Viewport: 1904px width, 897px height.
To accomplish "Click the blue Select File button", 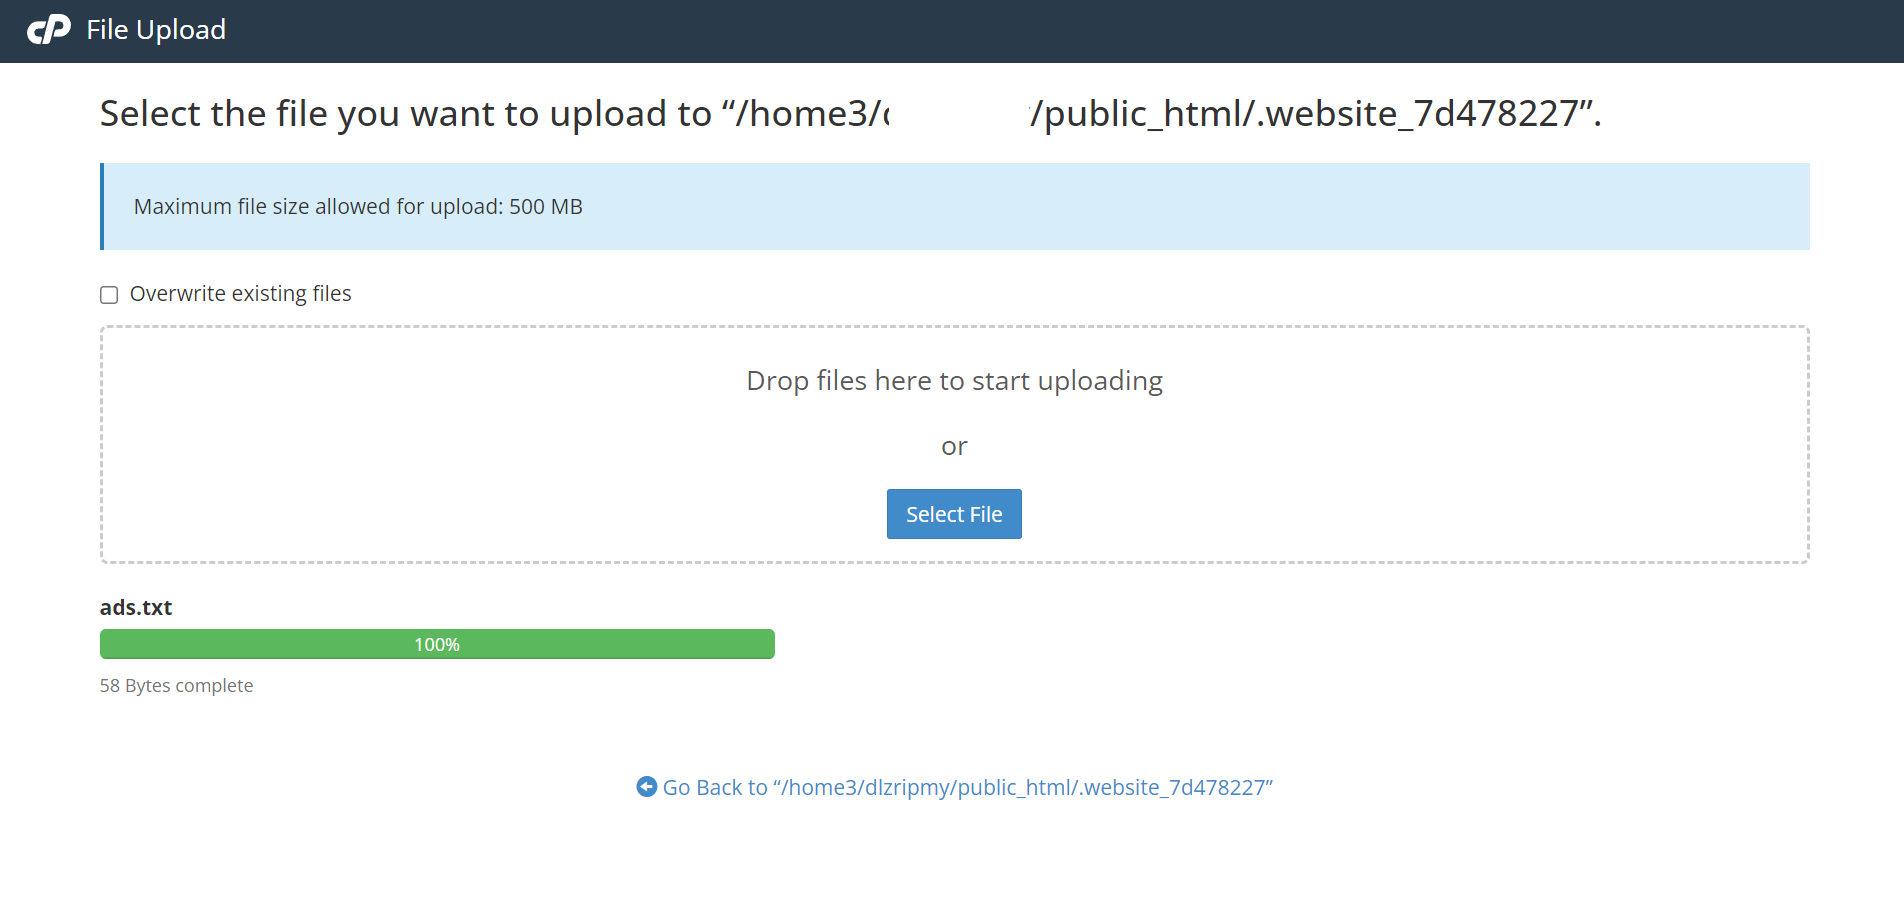I will [954, 514].
